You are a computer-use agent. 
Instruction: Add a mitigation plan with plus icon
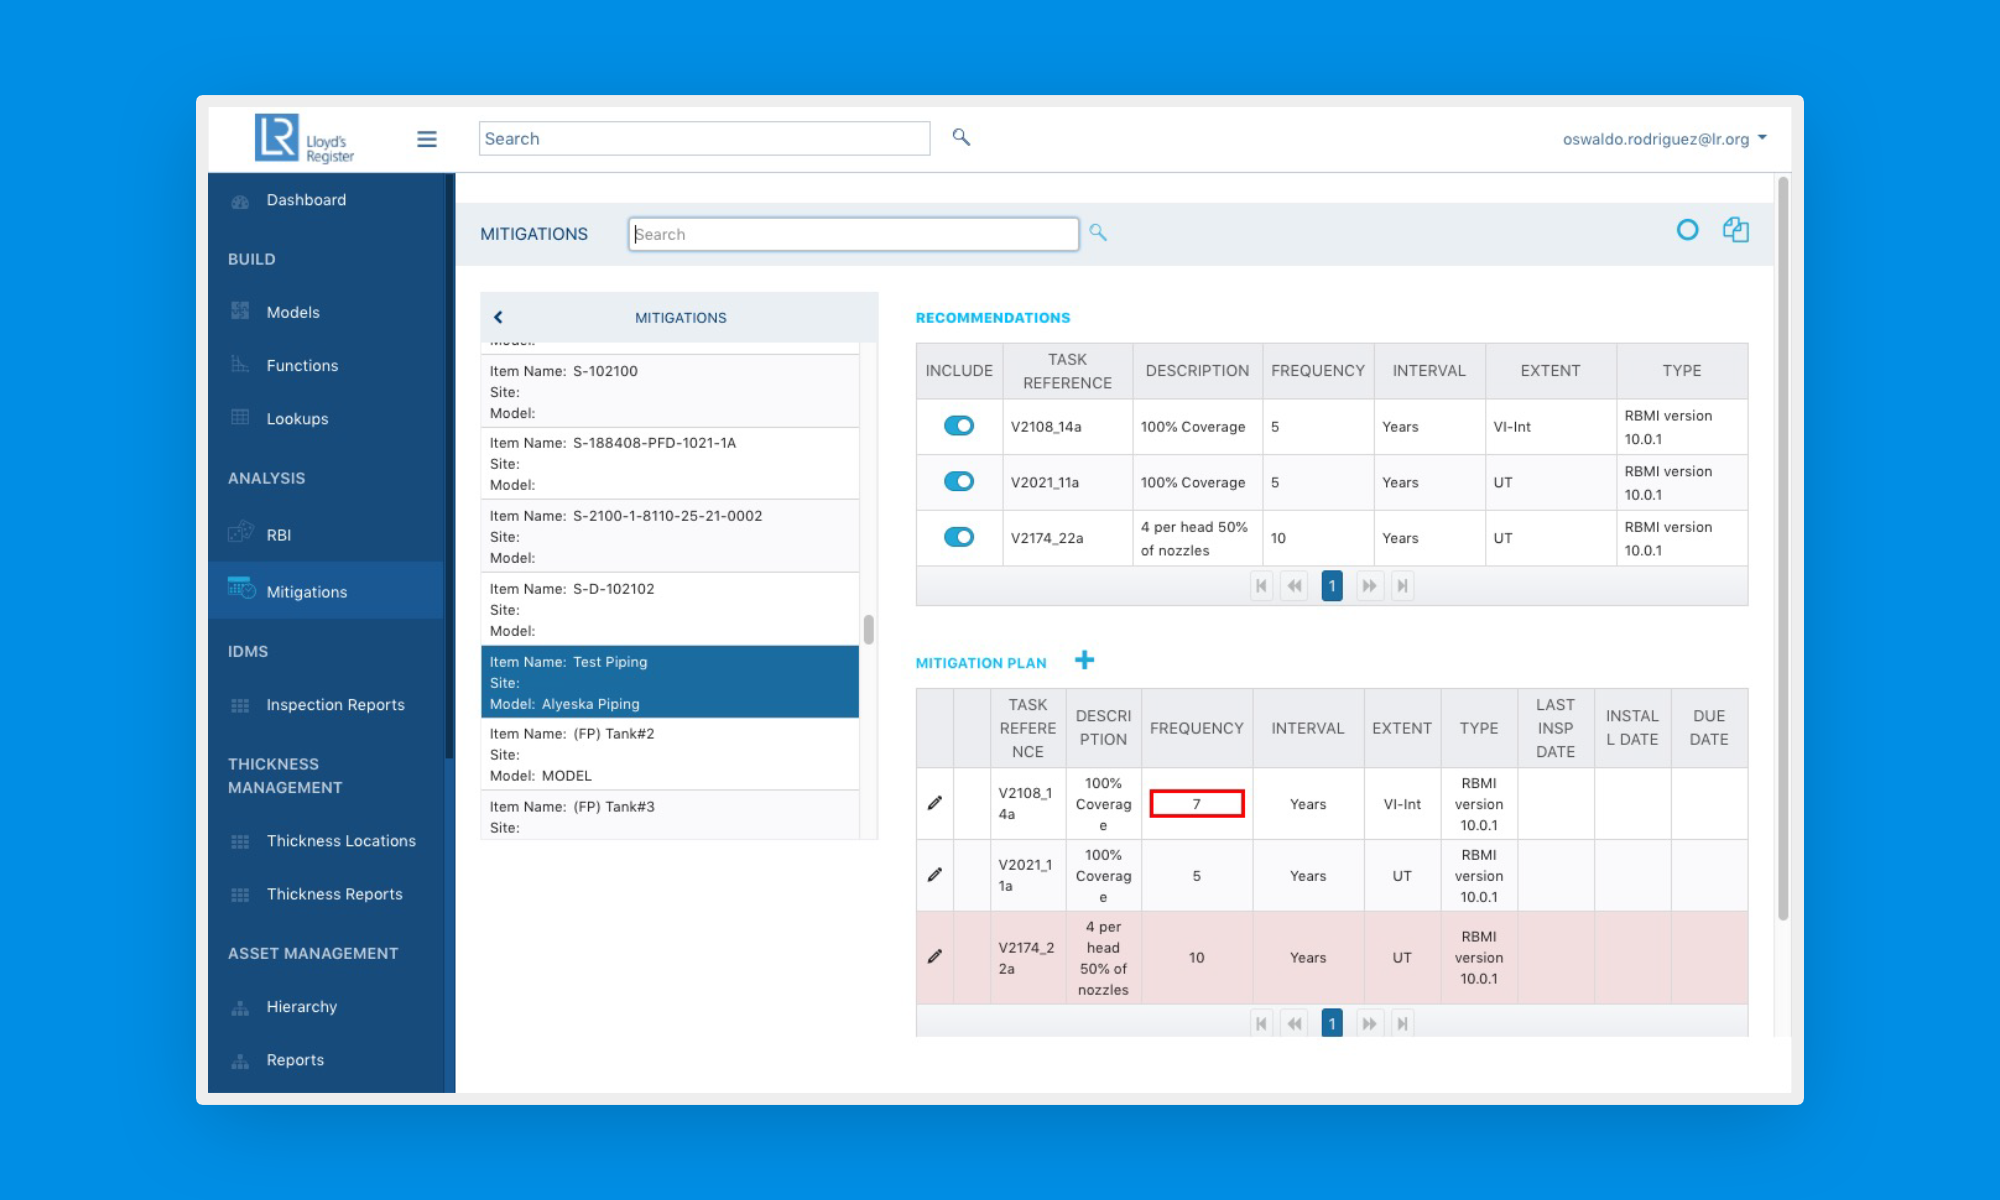(1084, 660)
